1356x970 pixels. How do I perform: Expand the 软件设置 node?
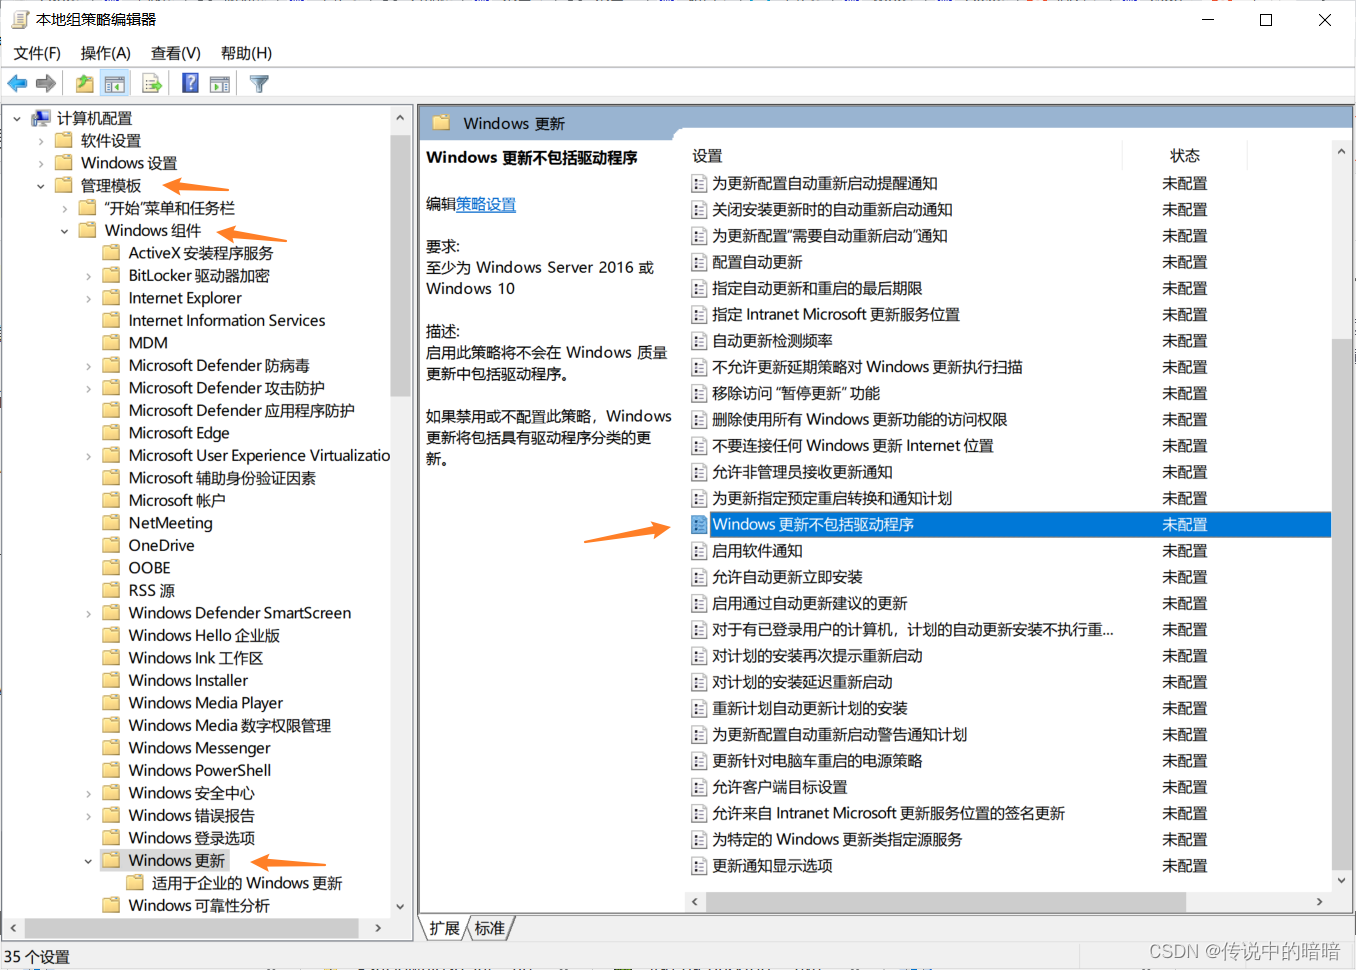(41, 141)
